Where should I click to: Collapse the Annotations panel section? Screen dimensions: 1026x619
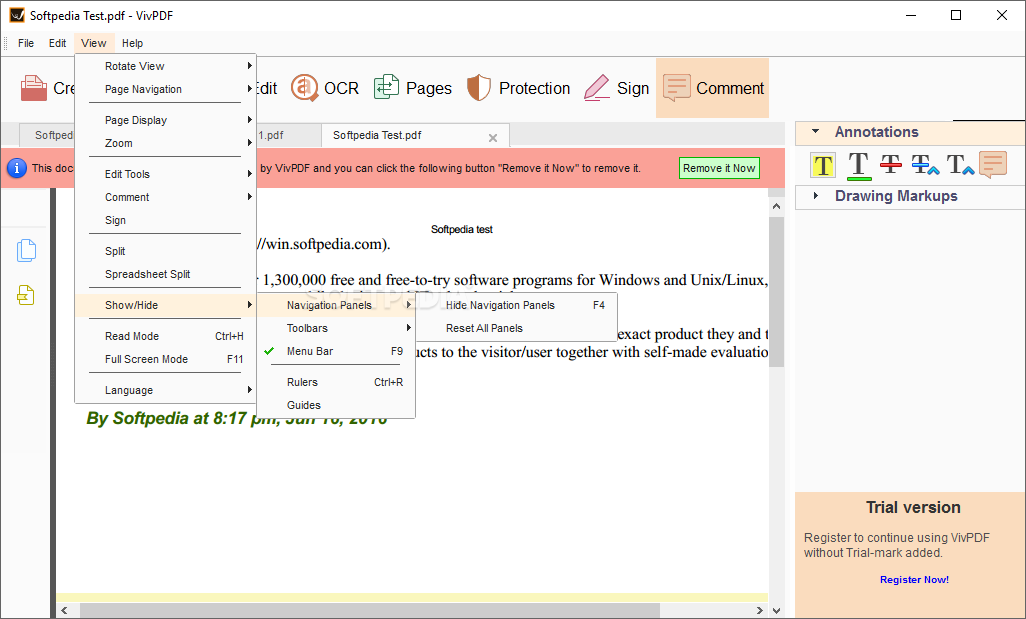click(x=815, y=132)
